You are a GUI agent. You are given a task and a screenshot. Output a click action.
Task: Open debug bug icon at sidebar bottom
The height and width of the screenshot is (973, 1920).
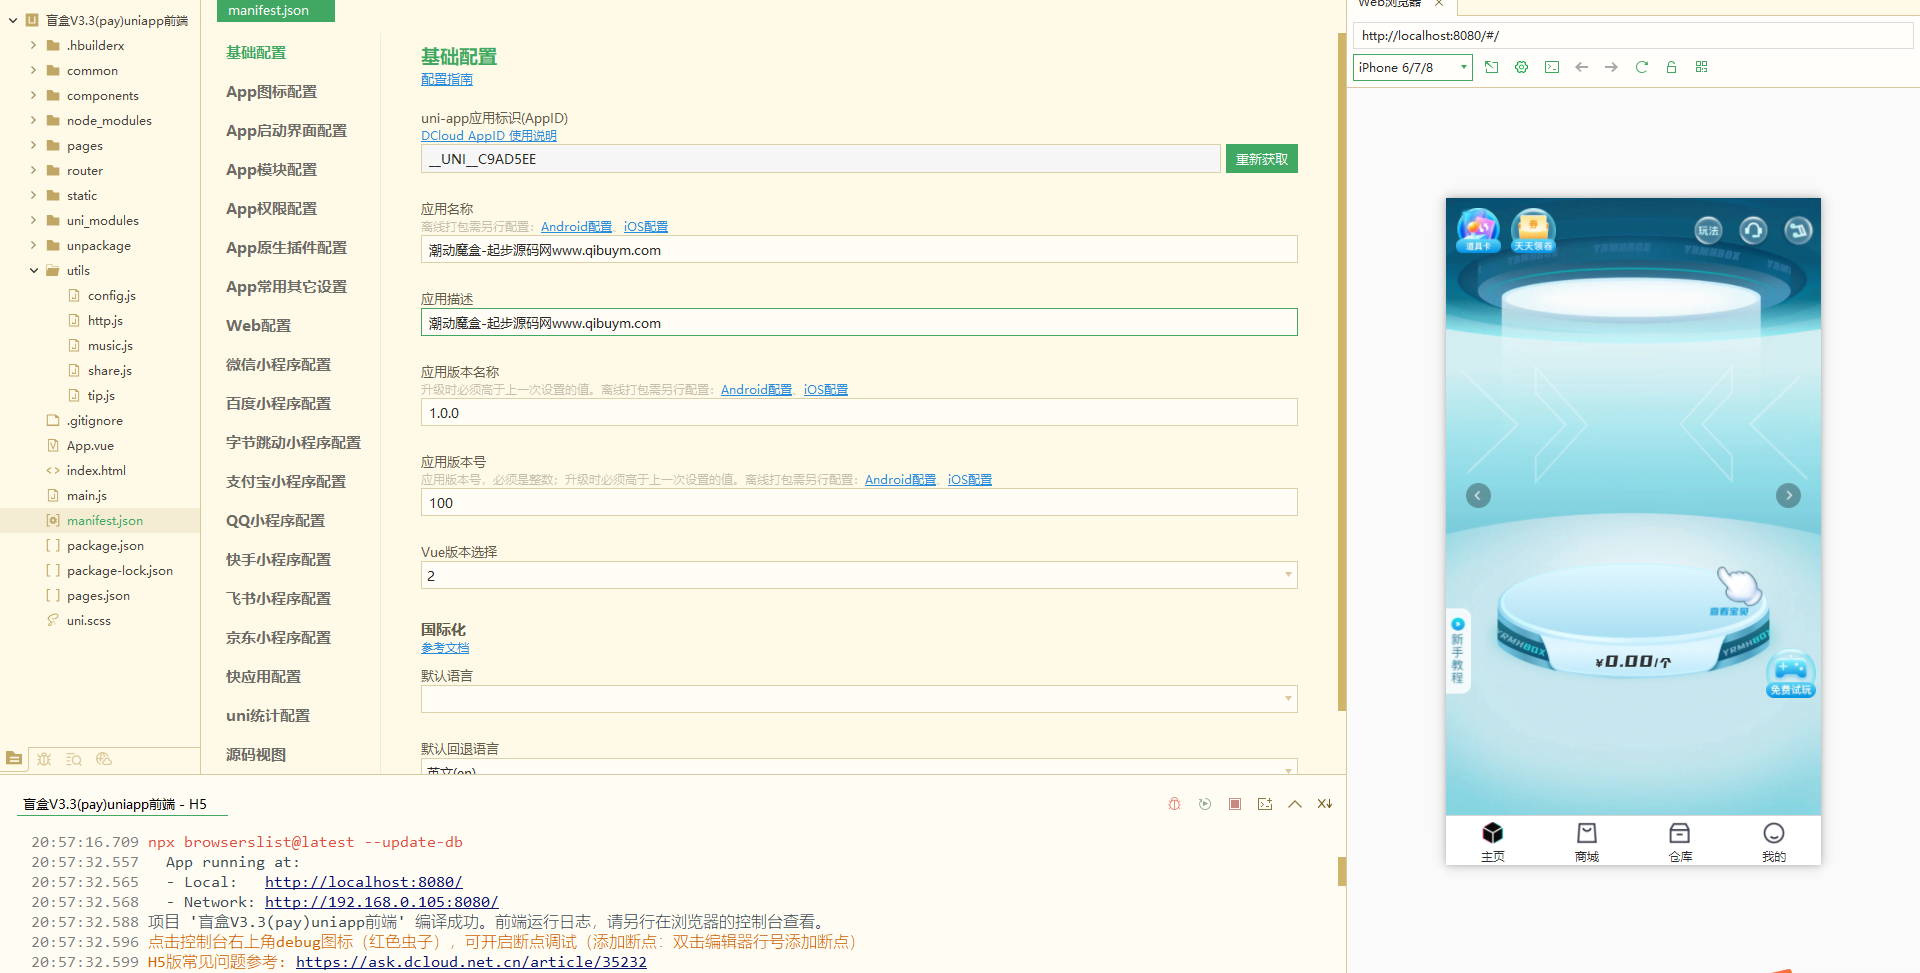pos(44,759)
